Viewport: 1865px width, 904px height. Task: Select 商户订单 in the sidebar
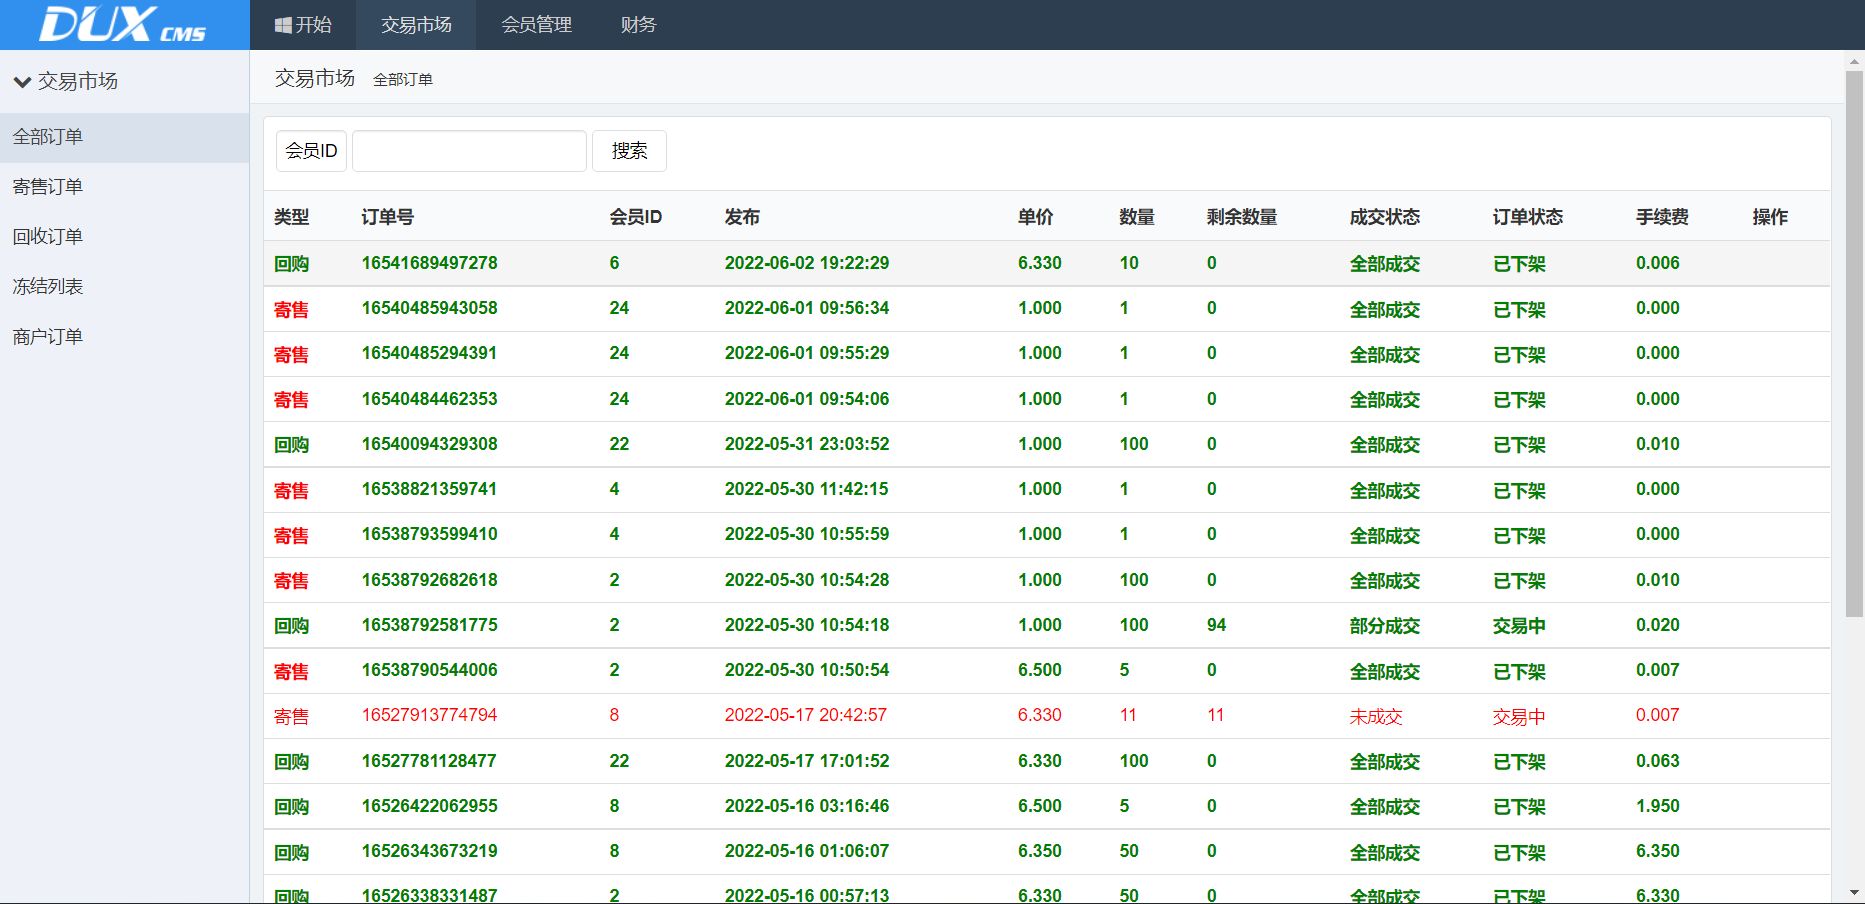[124, 337]
